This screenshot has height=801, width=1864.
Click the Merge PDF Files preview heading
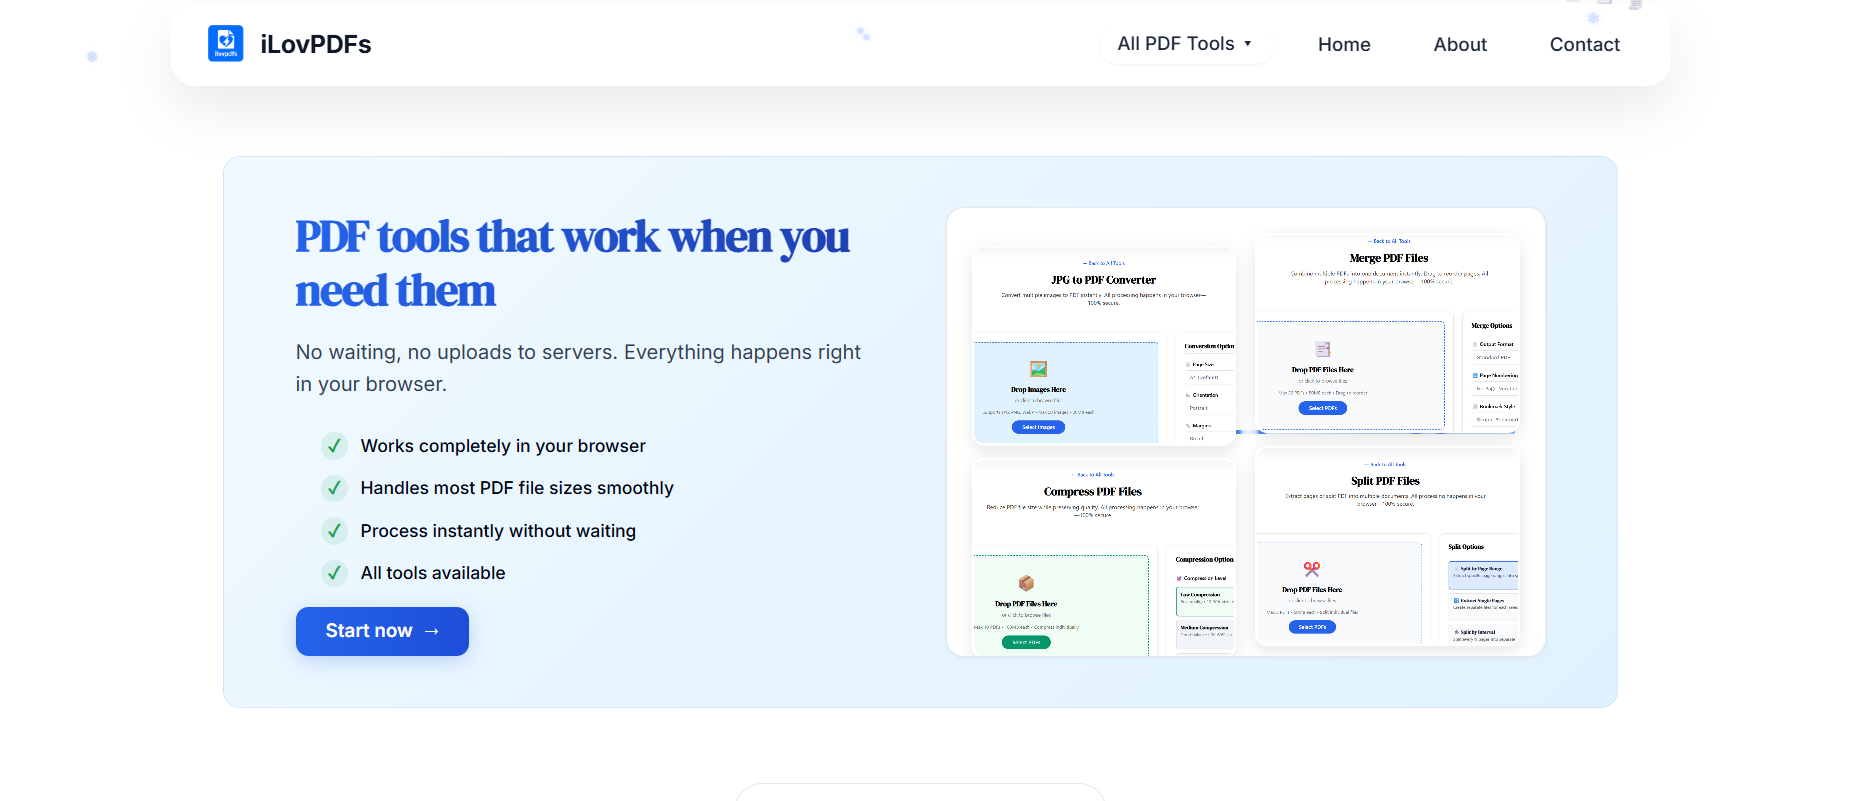[1388, 258]
